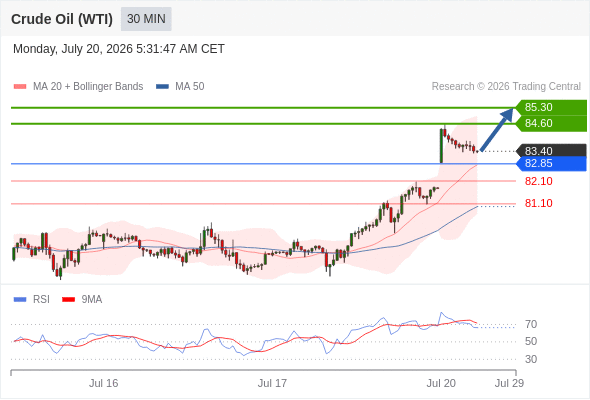The width and height of the screenshot is (590, 400).
Task: Click the 30 MIN timeframe button
Action: coord(146,19)
